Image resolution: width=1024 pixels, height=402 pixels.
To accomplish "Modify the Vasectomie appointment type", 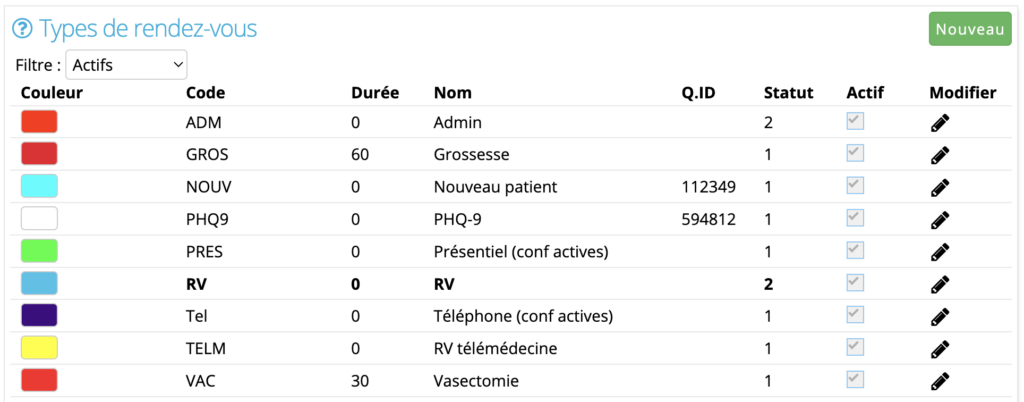I will tap(940, 380).
